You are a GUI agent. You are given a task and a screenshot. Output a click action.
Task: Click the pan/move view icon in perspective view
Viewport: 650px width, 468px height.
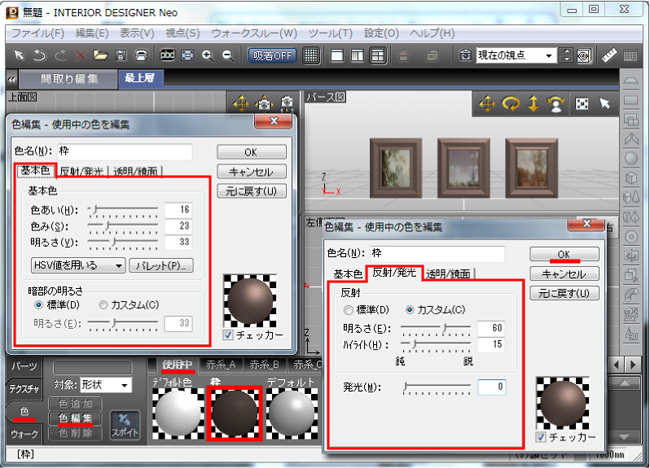pos(487,103)
